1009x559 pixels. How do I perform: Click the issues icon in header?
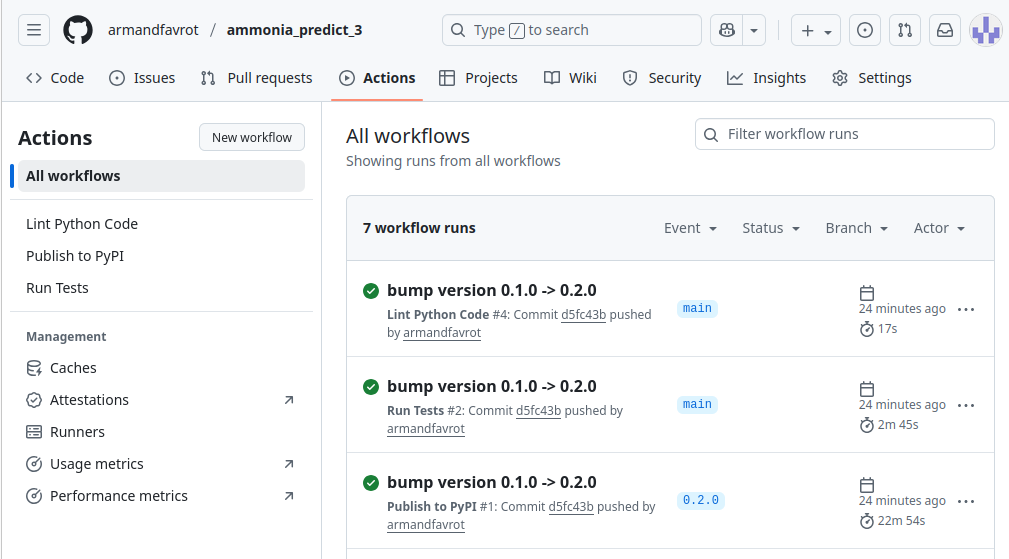[864, 30]
